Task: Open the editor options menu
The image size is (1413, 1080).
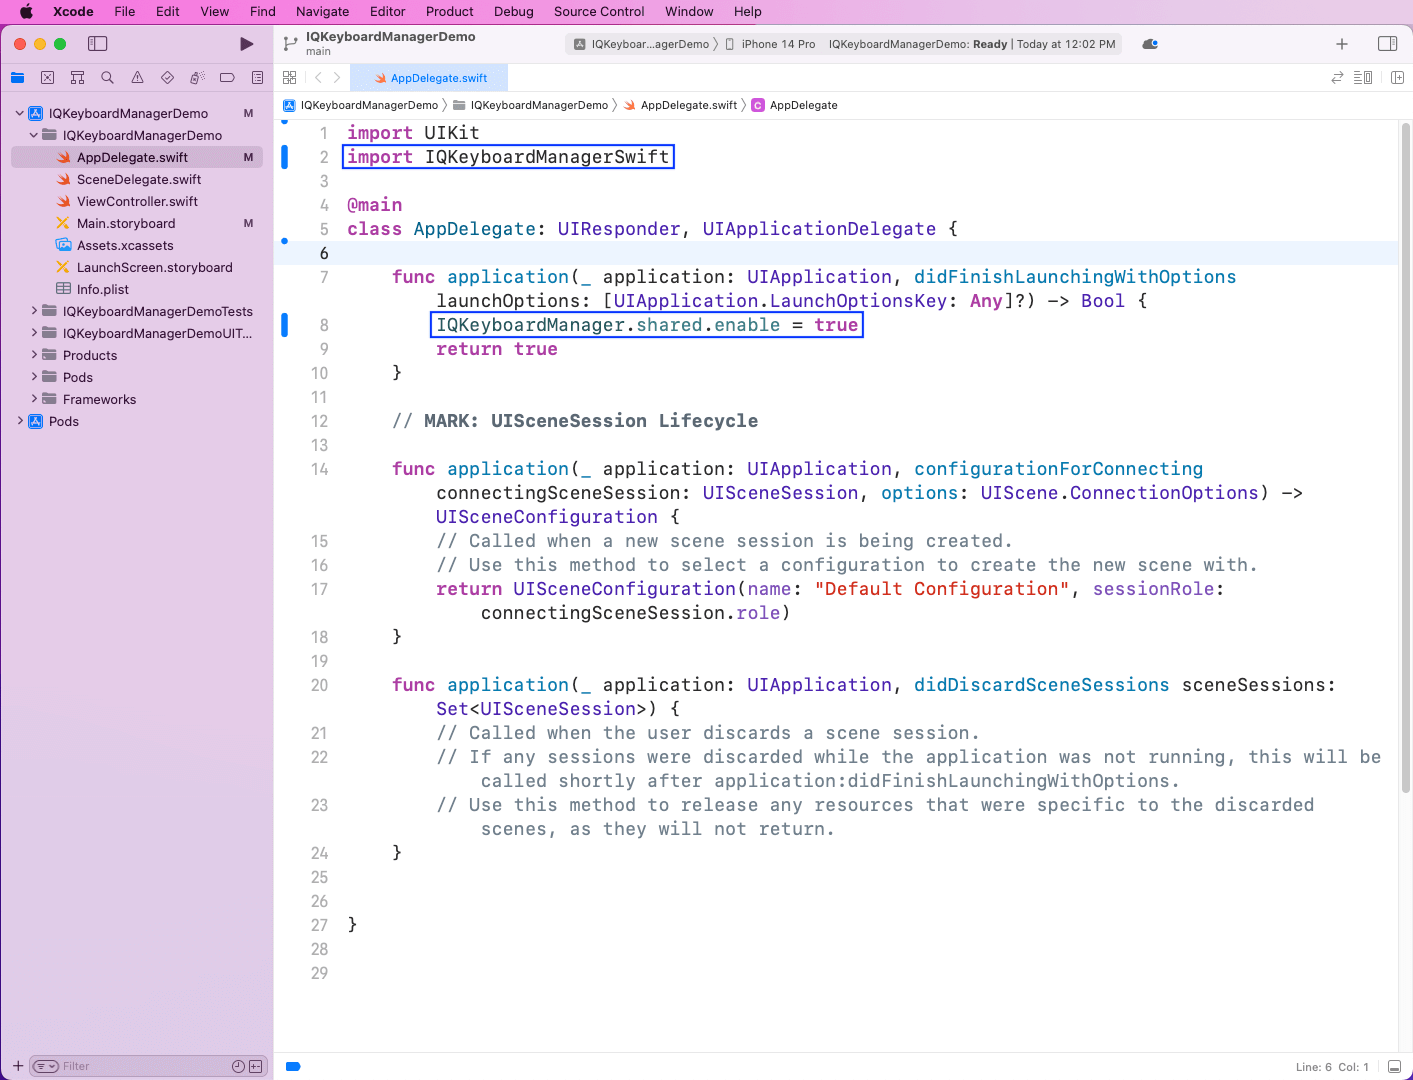Action: (x=1364, y=77)
